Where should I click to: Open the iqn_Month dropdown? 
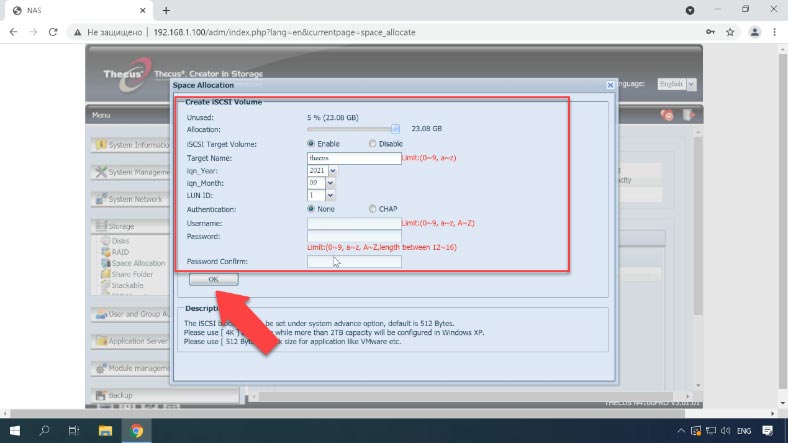[330, 183]
